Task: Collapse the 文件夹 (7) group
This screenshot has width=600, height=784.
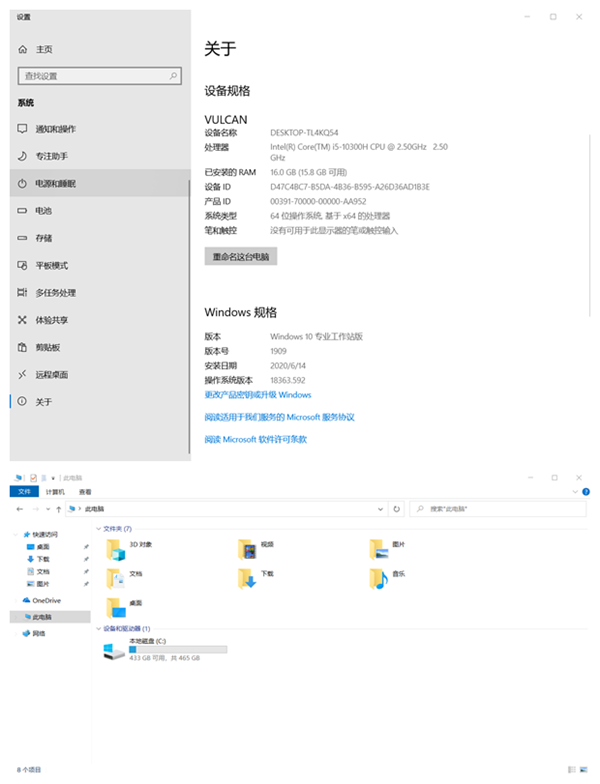Action: [x=98, y=528]
